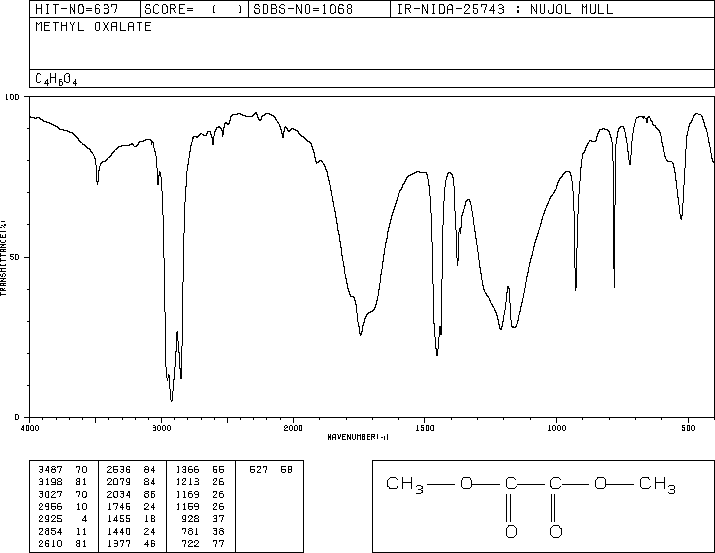Viewport: 715px width, 553px height.
Task: Click peak table entry 2034
Action: coord(119,494)
